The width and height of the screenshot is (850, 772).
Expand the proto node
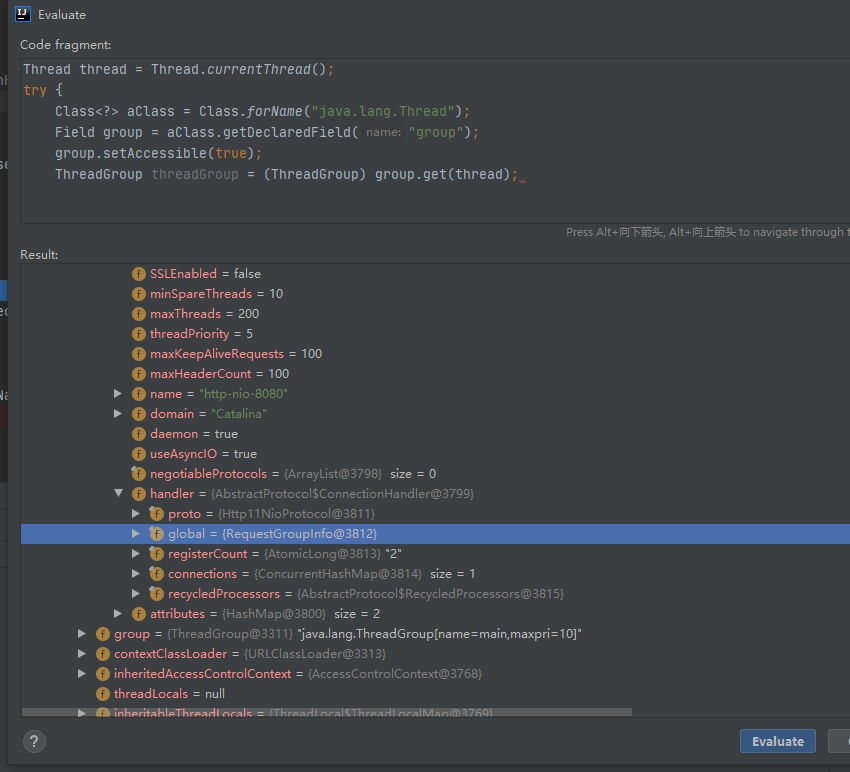(x=136, y=513)
